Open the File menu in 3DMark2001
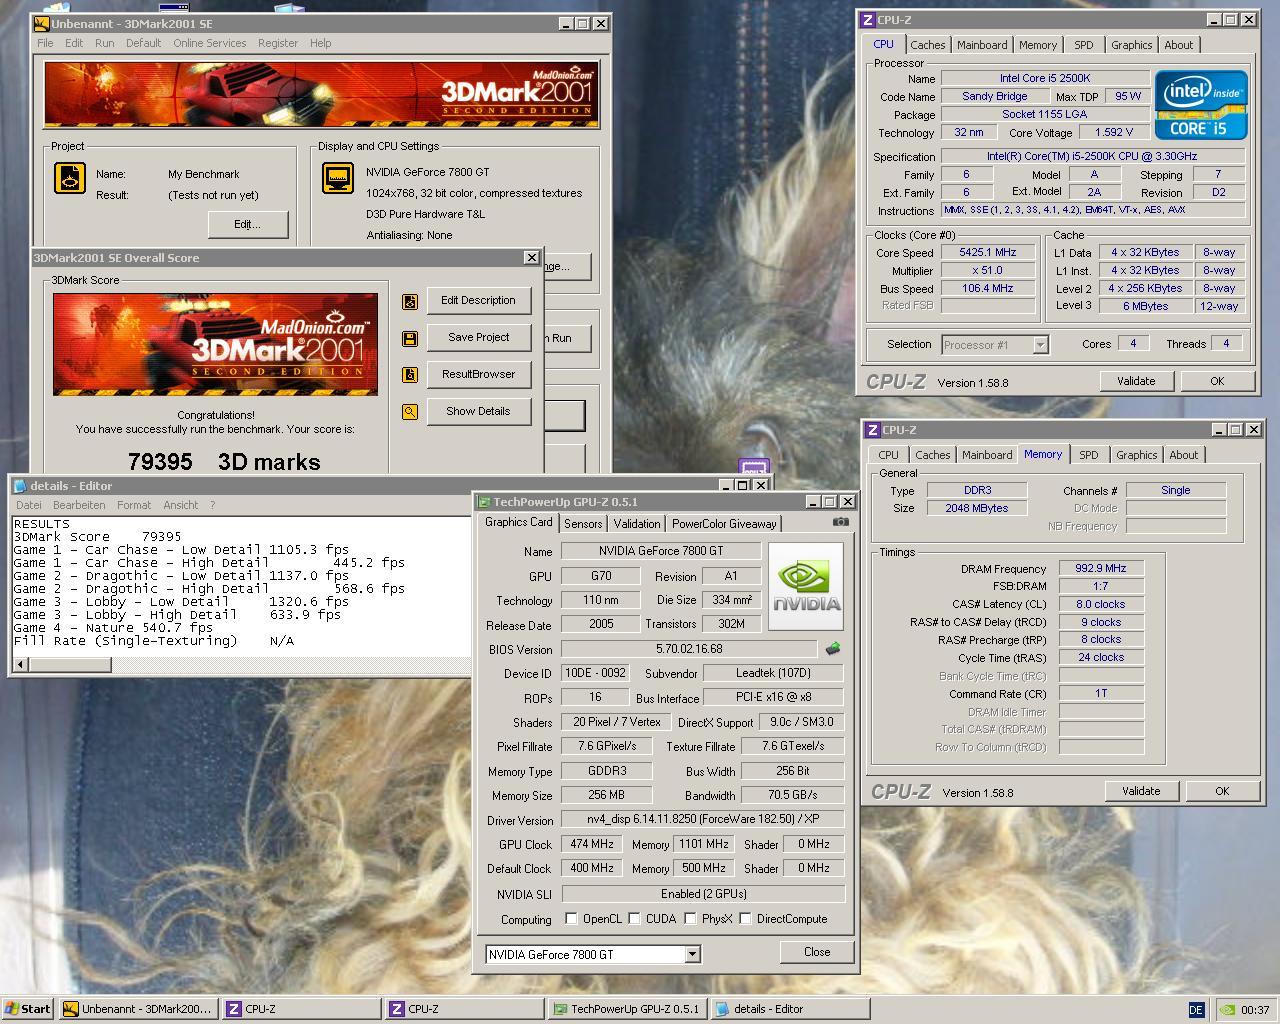The height and width of the screenshot is (1024, 1280). [45, 43]
